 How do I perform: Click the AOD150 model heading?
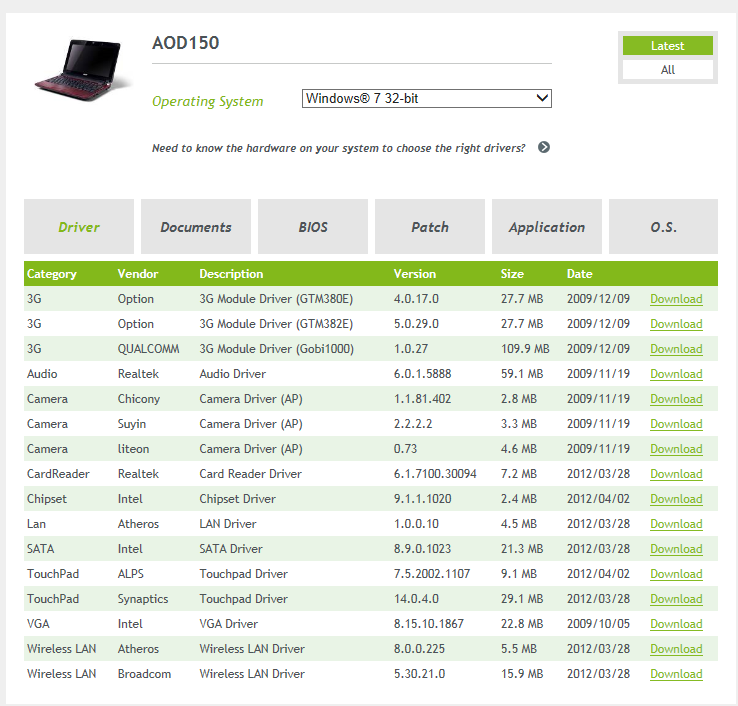click(185, 43)
